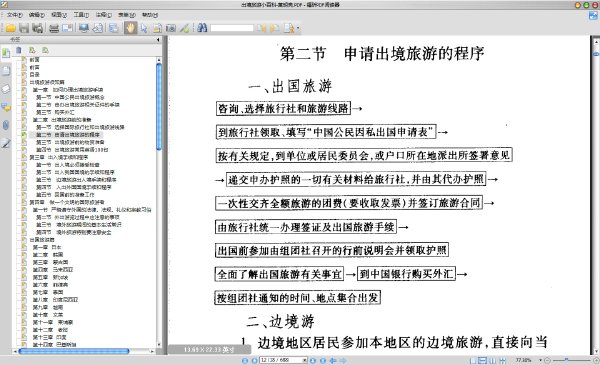Image resolution: width=600 pixels, height=365 pixels.
Task: Click the Bookmarks panel icon
Action: (6, 53)
